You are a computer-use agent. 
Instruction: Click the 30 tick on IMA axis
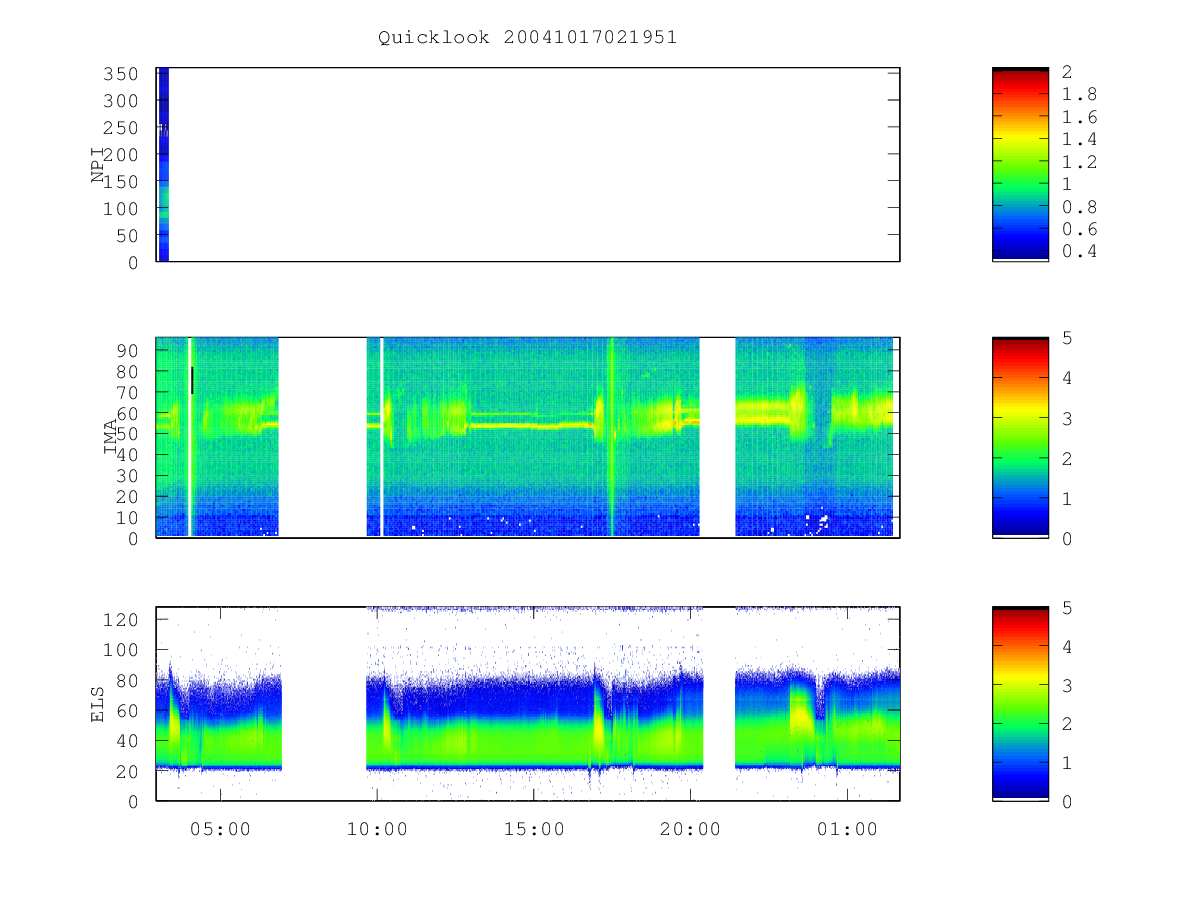[127, 476]
